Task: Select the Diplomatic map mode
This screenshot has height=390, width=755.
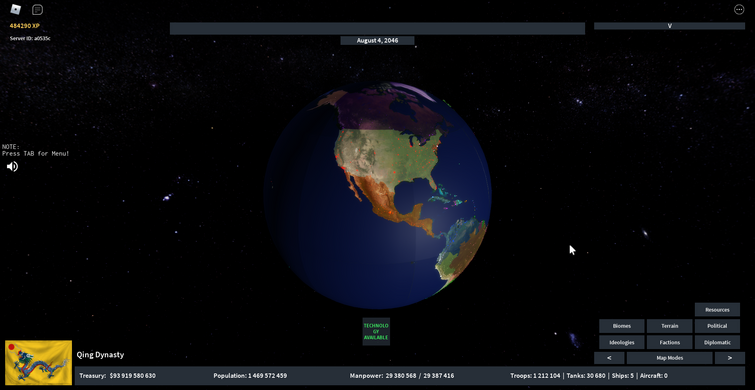Action: 717,342
